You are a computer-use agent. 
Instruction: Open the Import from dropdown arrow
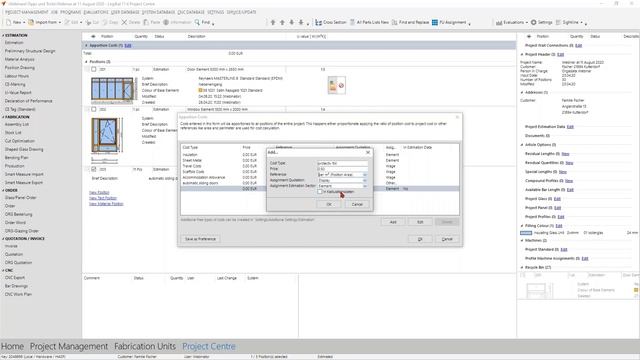point(60,22)
